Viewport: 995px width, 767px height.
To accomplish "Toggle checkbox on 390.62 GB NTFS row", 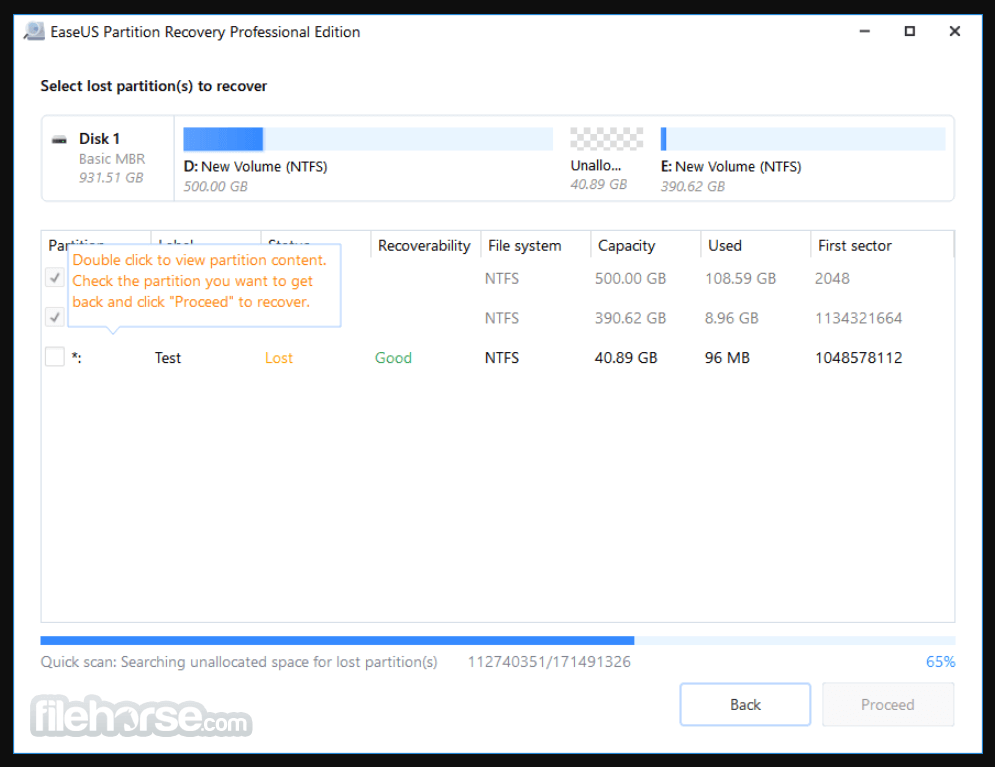I will [x=55, y=317].
